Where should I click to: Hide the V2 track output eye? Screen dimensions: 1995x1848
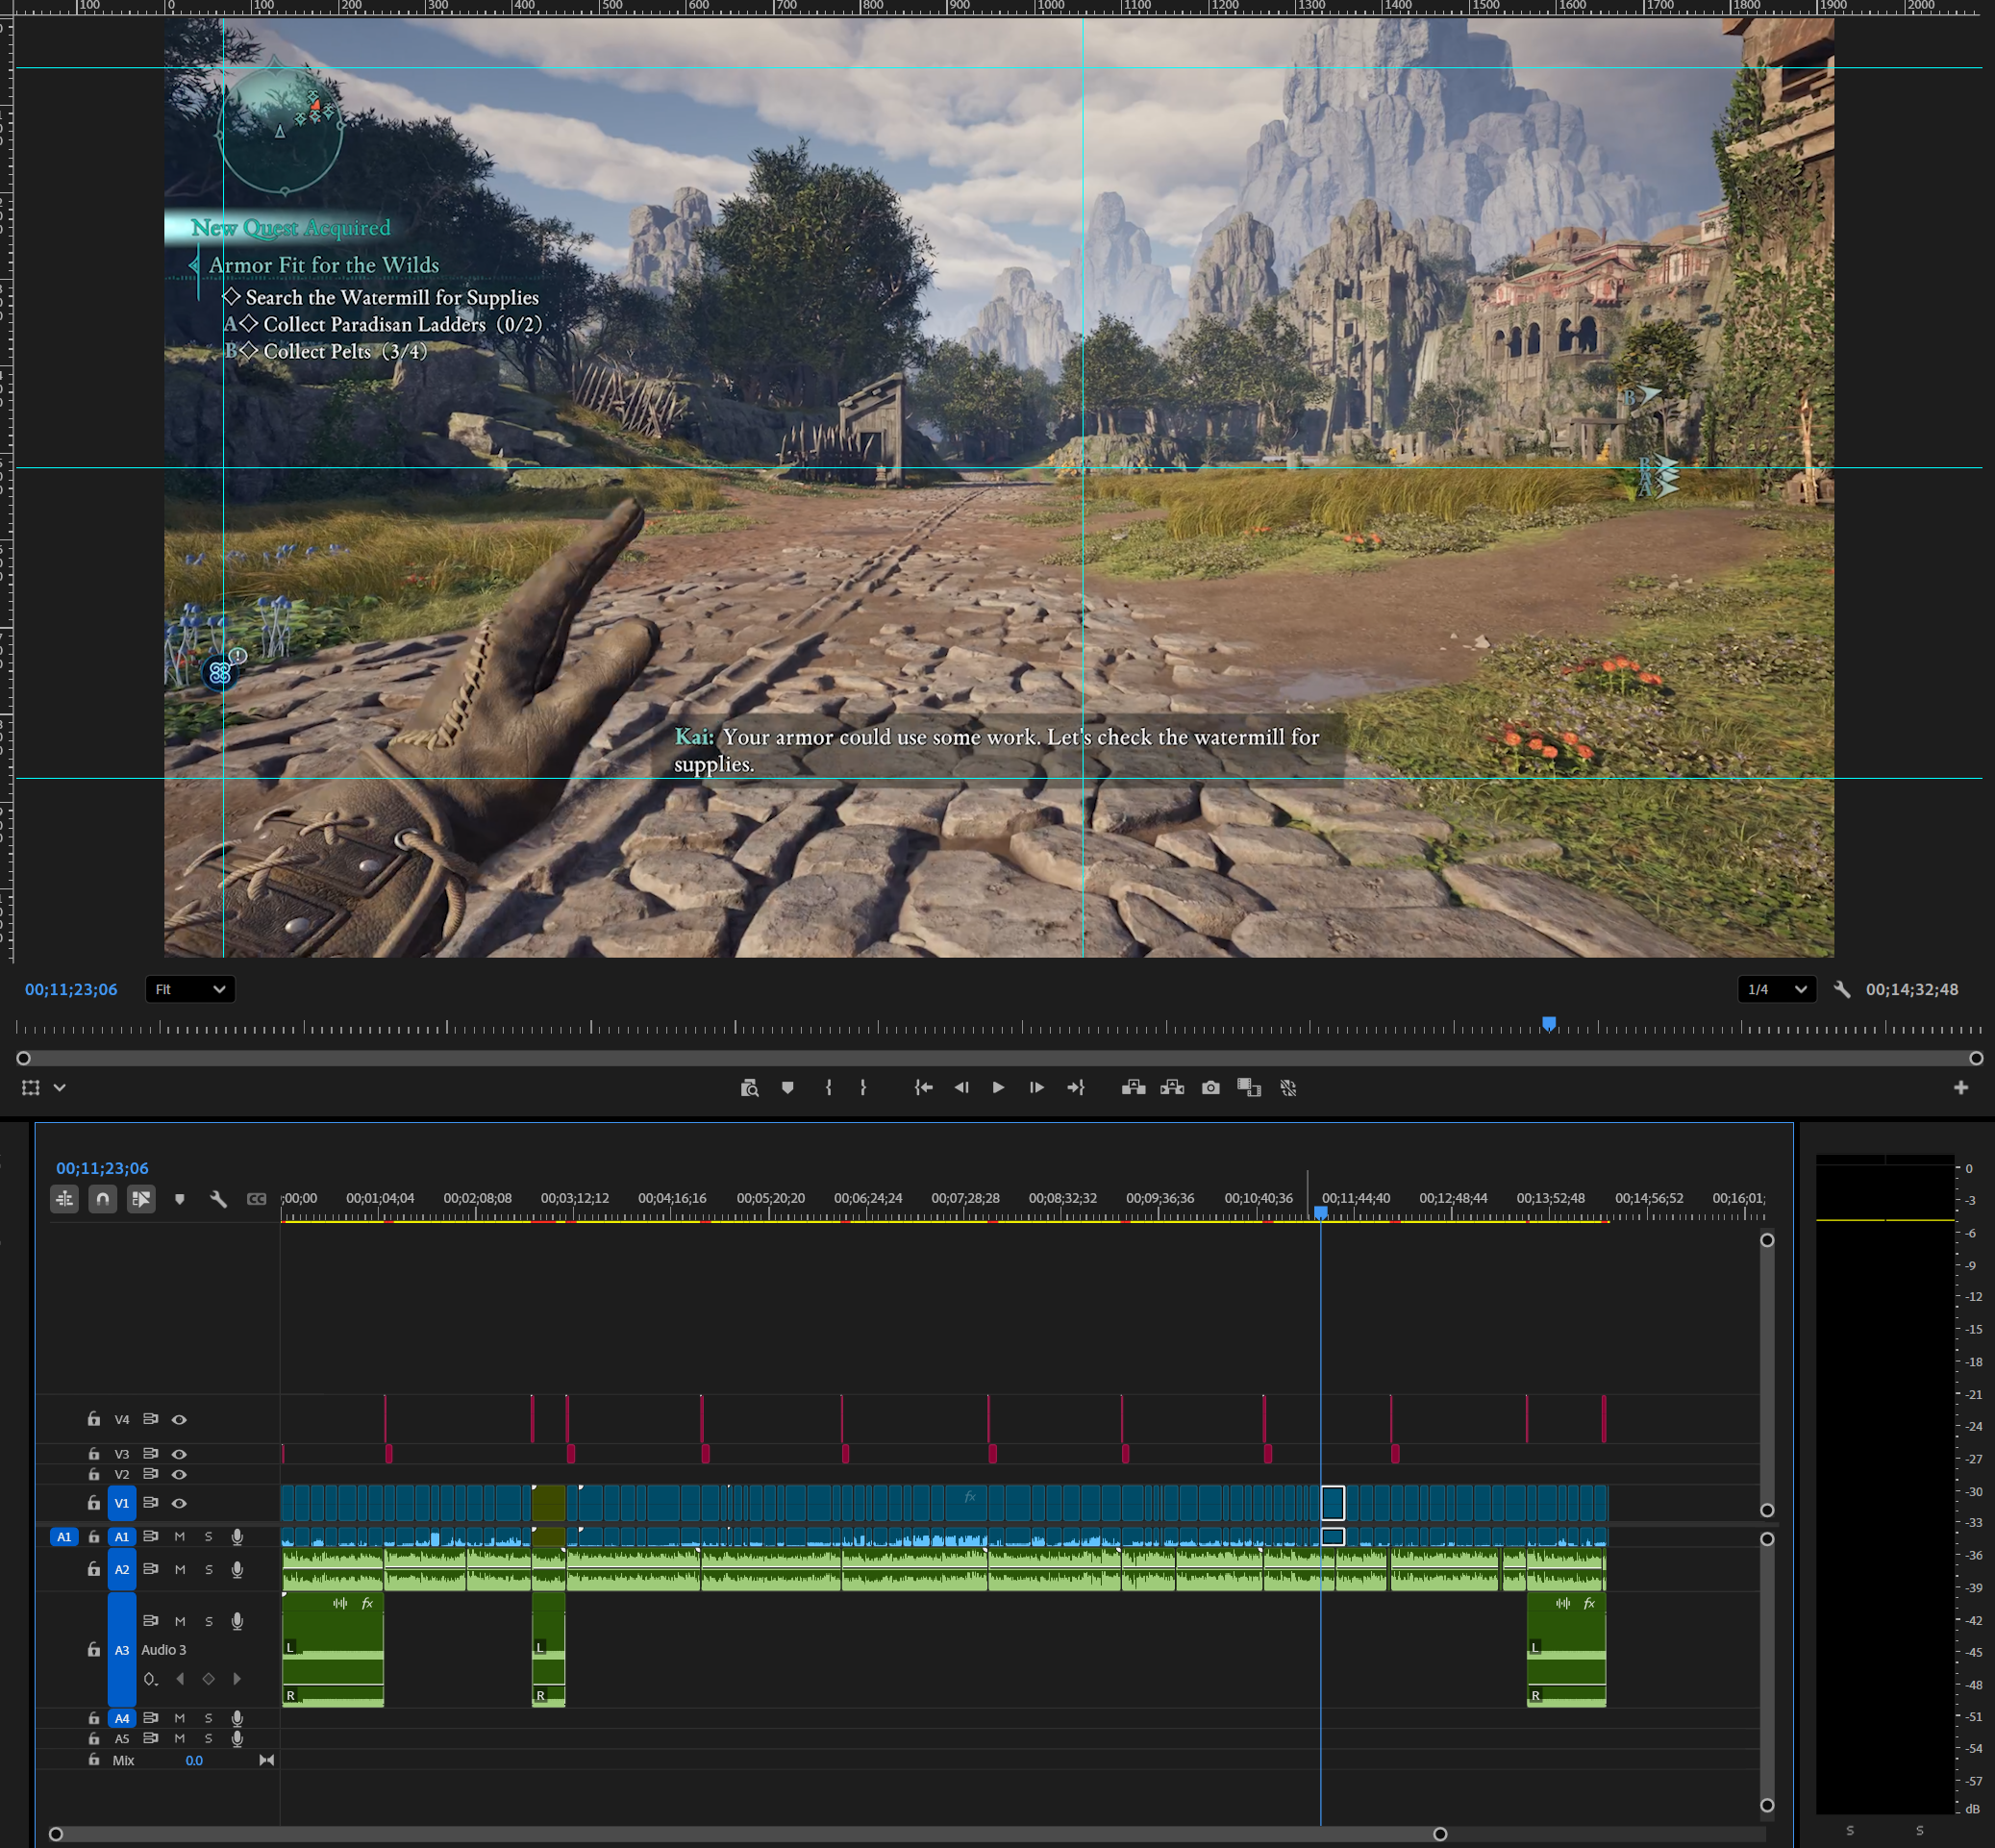pos(179,1474)
